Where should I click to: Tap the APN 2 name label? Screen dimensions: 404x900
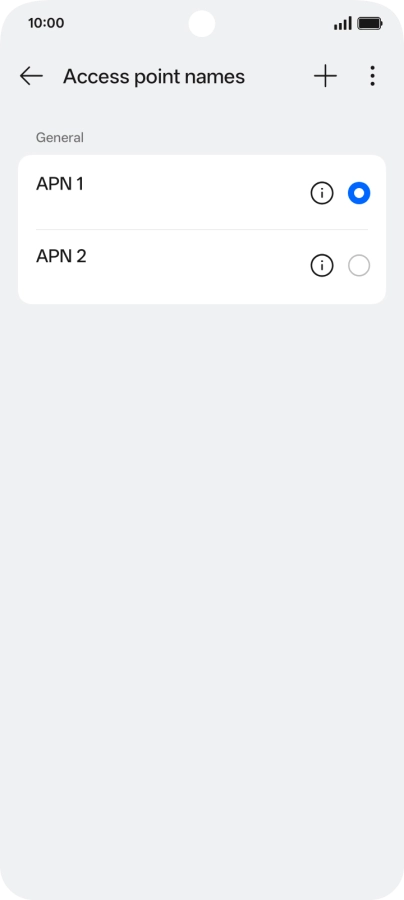click(x=61, y=256)
